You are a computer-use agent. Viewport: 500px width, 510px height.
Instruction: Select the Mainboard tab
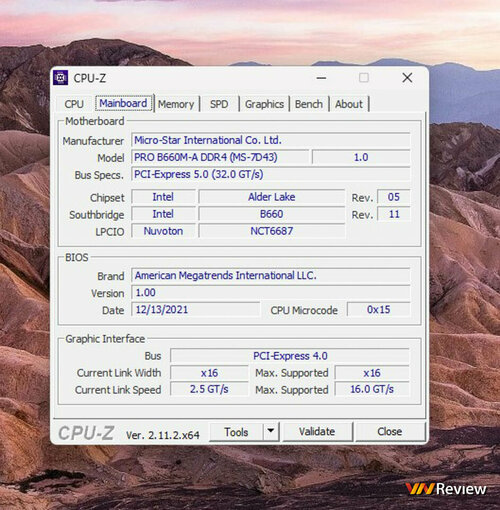[123, 103]
